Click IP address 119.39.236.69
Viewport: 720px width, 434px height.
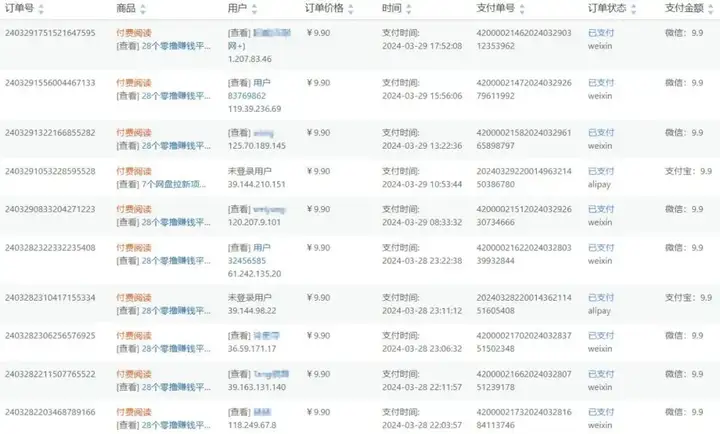coord(255,109)
